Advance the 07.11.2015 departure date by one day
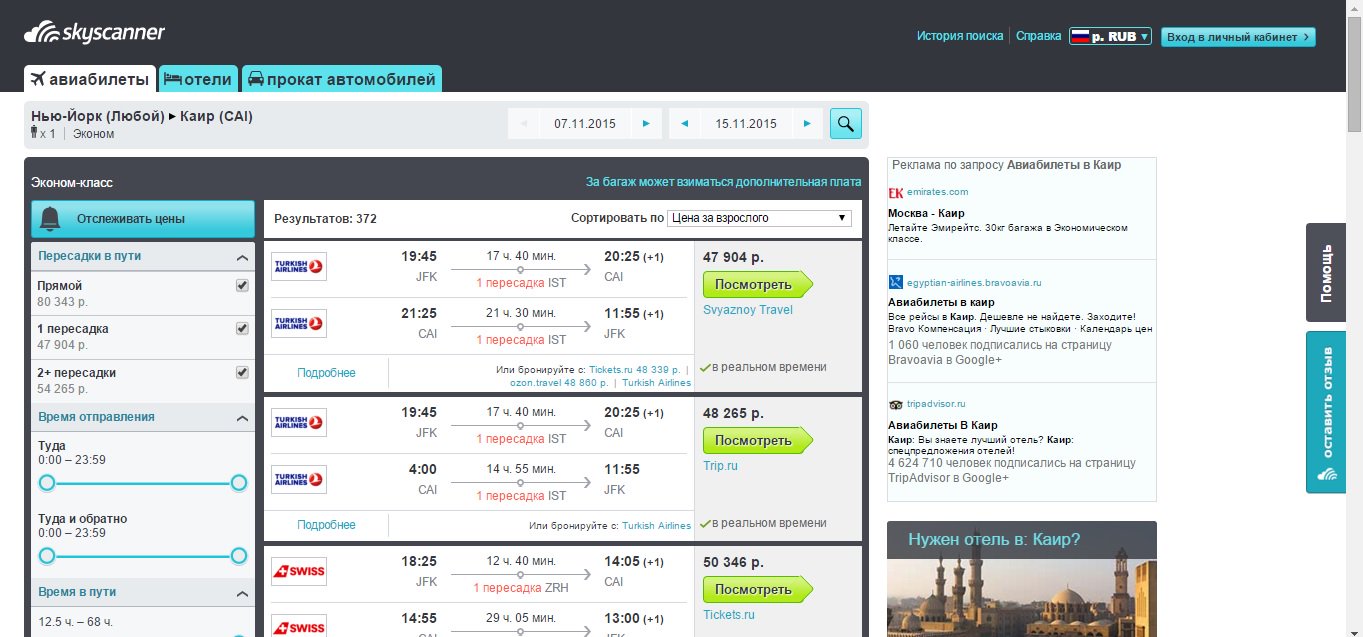Screen dimensions: 1363x637 (646, 124)
